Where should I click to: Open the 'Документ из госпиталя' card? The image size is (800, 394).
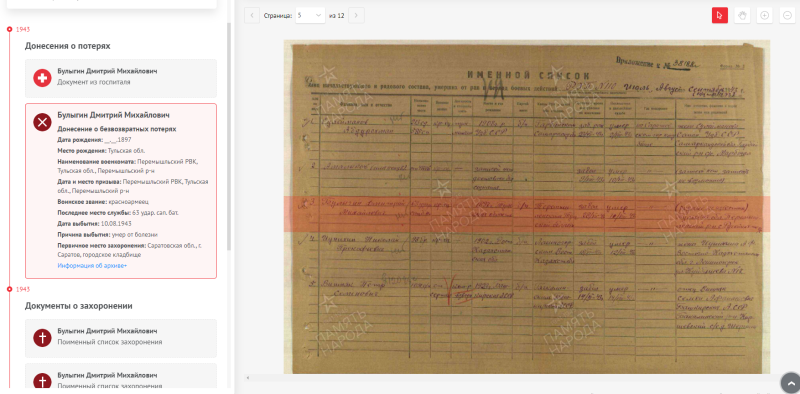121,78
